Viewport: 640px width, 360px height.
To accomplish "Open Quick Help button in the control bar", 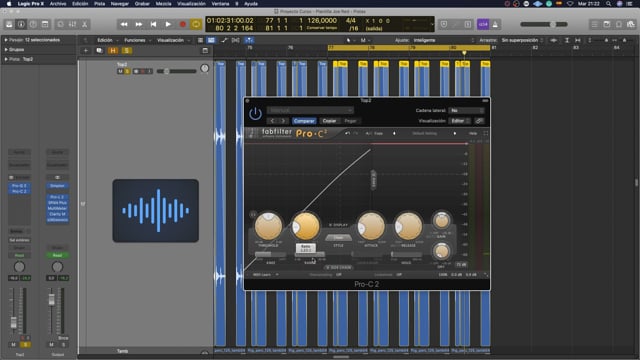I will coord(33,24).
